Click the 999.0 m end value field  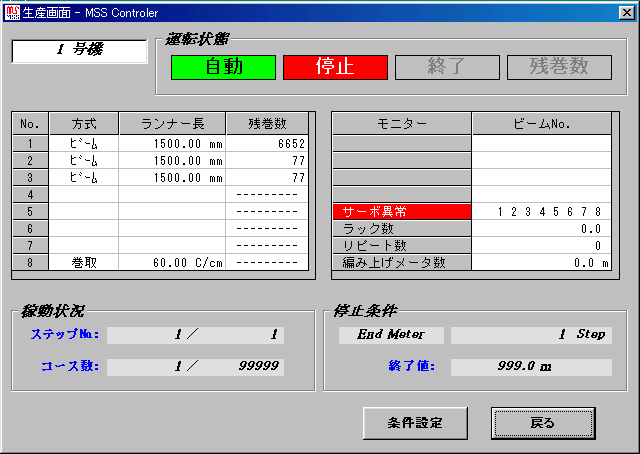[531, 367]
